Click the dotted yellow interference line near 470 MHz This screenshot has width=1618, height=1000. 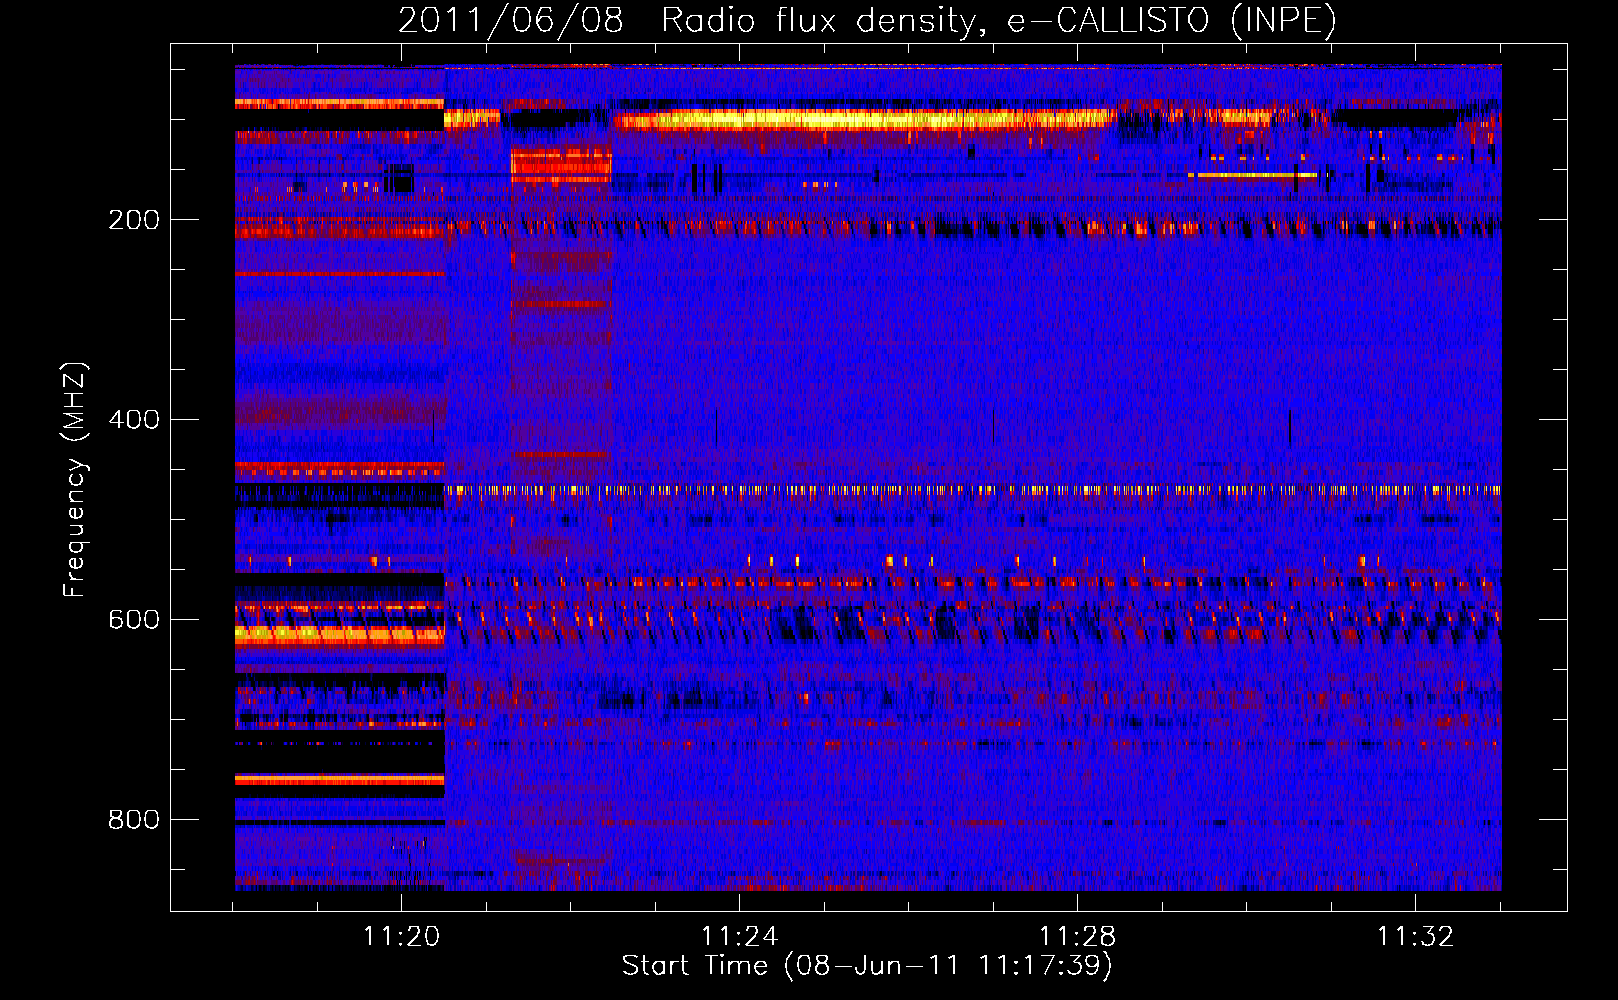[x=972, y=490]
